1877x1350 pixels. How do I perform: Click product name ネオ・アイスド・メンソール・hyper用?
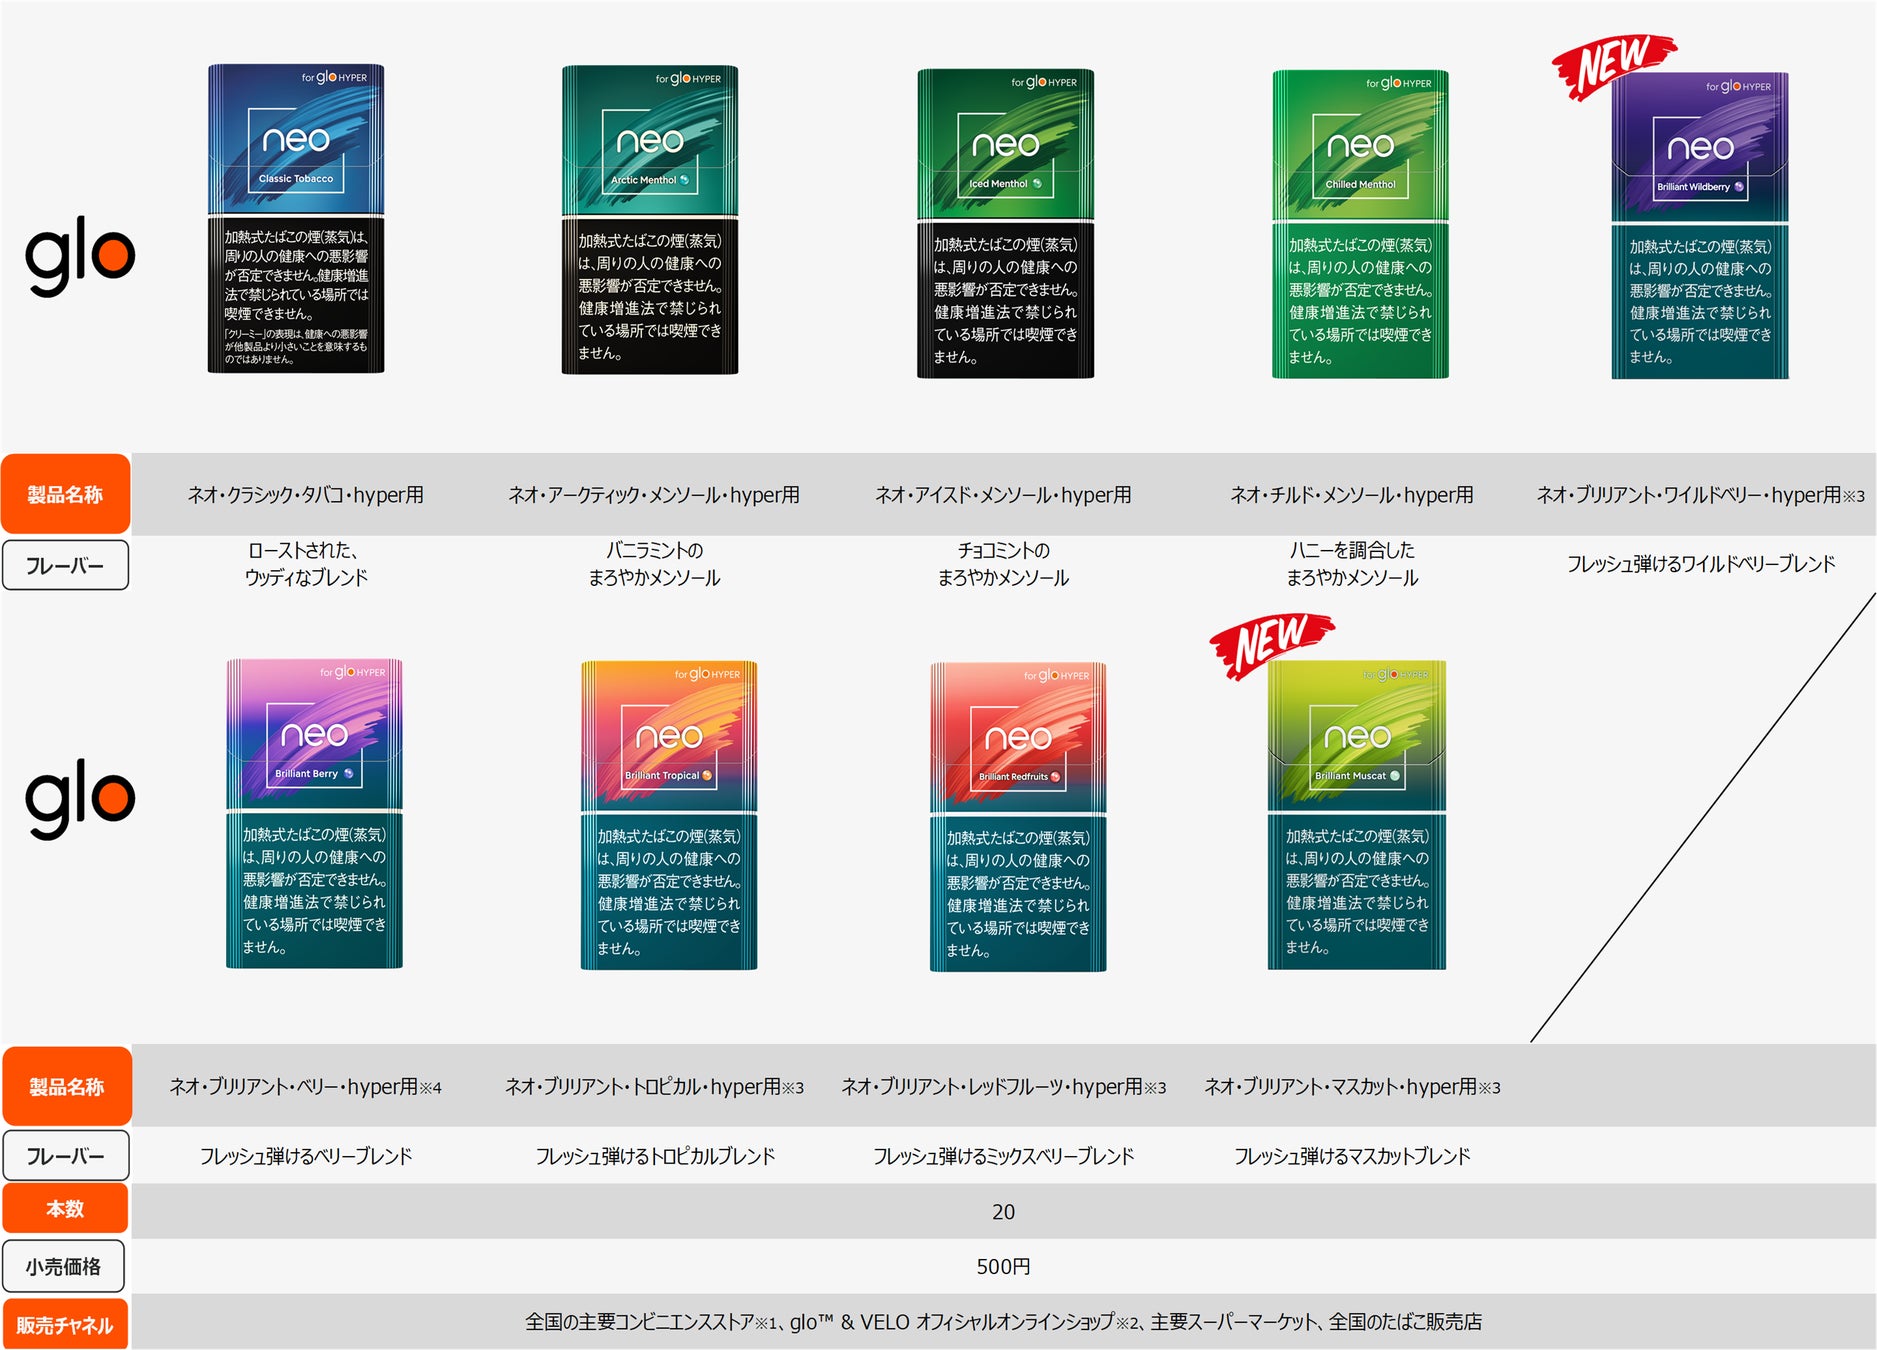point(1003,495)
